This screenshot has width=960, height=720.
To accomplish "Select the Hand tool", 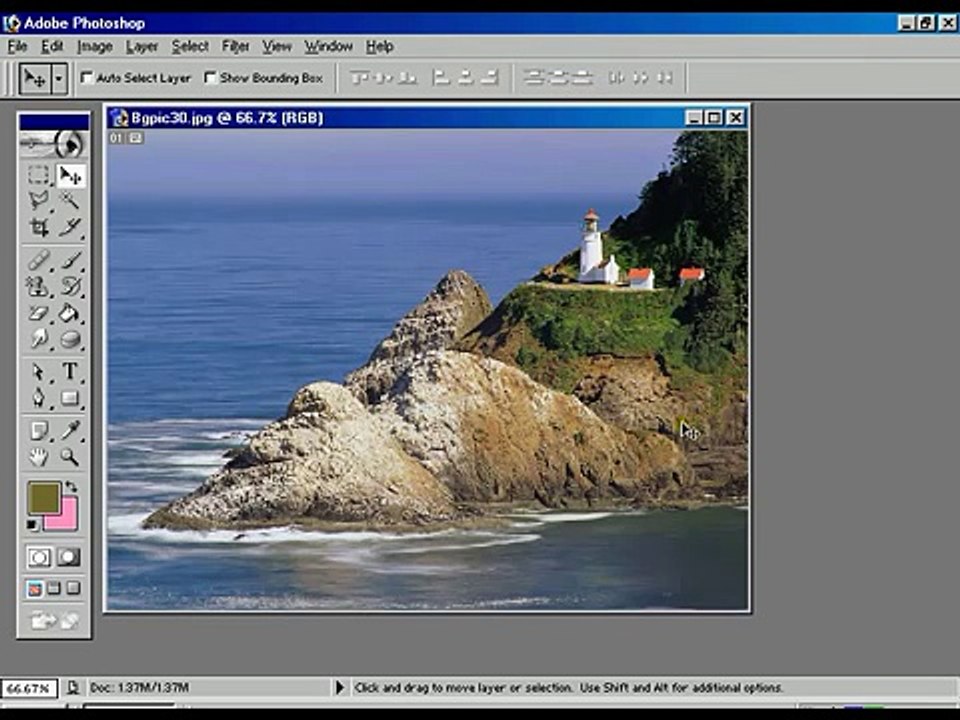I will coord(39,457).
